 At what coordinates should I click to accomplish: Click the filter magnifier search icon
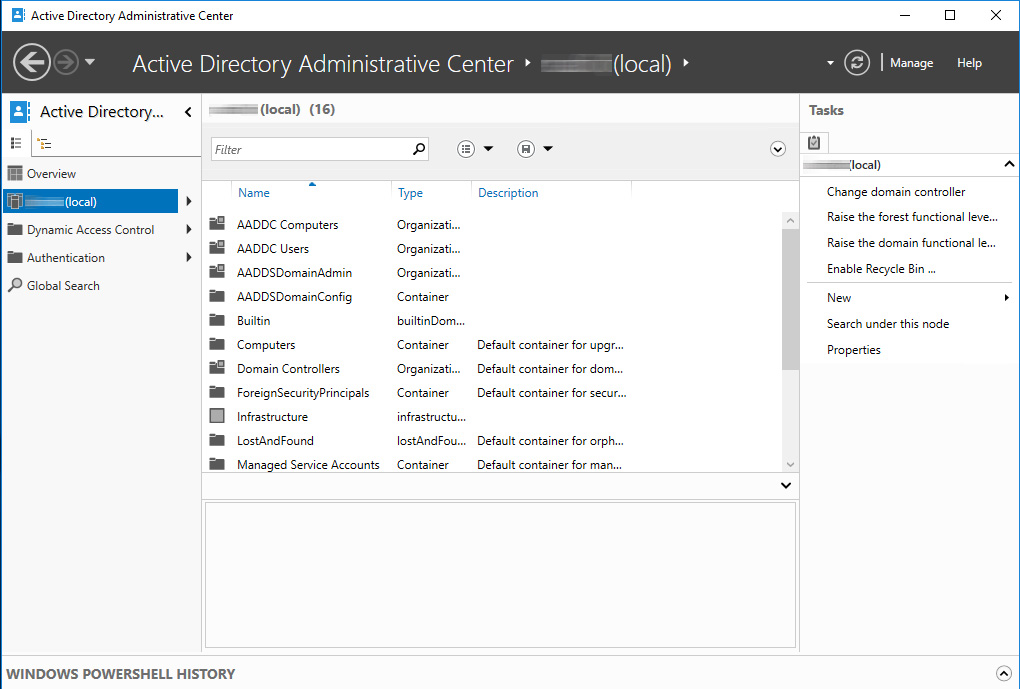[x=420, y=149]
